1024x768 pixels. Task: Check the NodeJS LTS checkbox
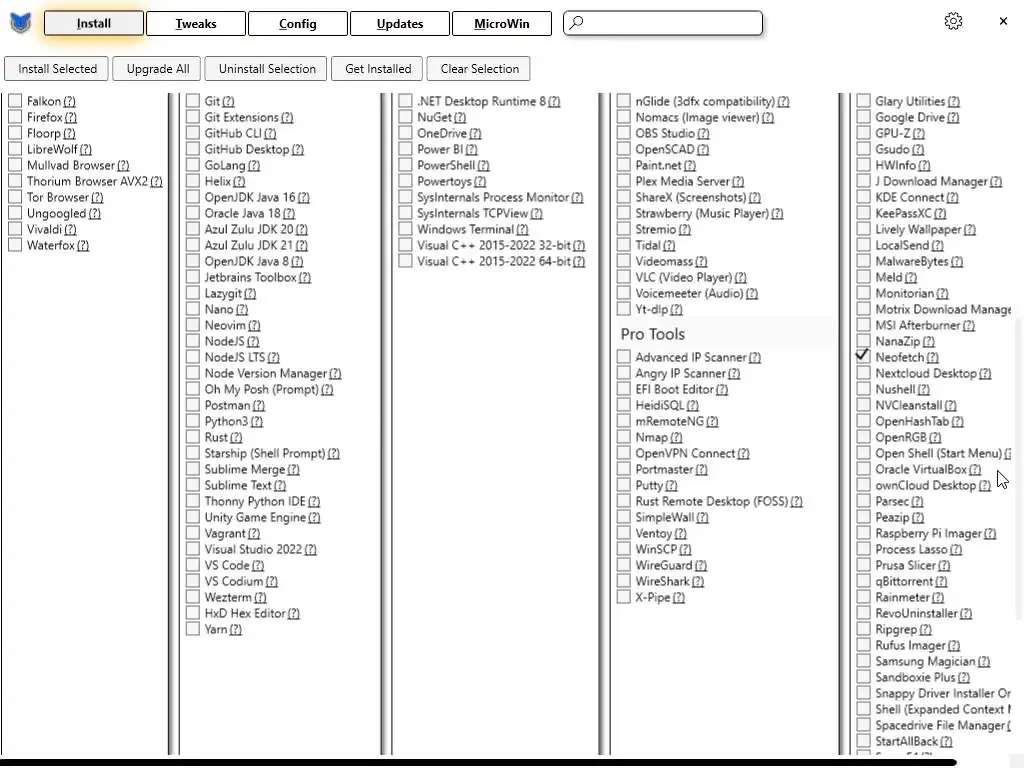coord(193,357)
